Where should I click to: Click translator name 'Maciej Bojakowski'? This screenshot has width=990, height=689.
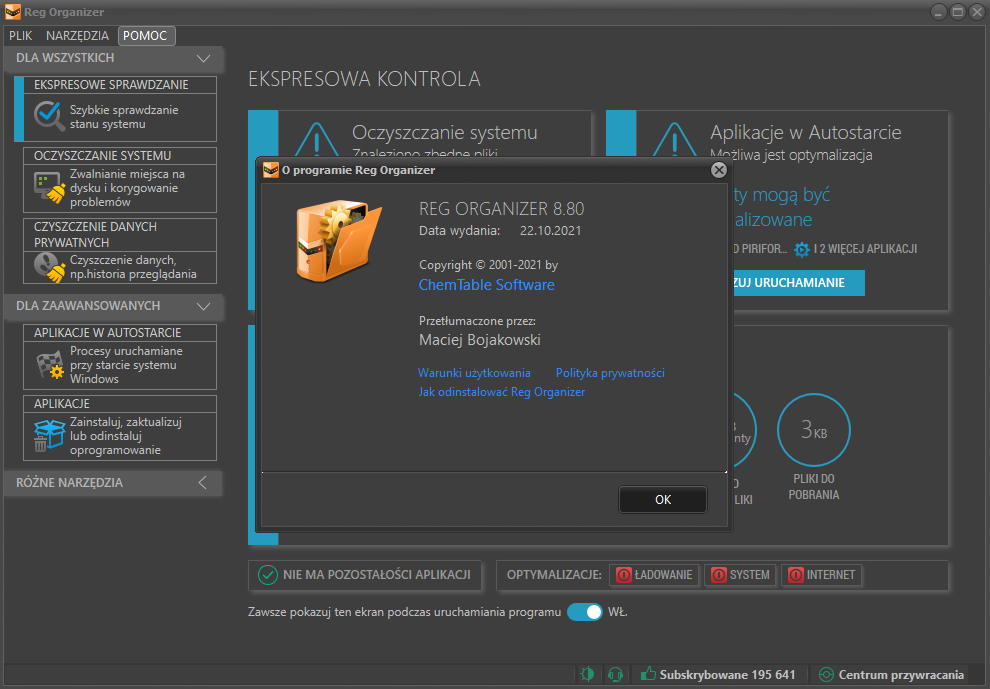click(x=480, y=340)
